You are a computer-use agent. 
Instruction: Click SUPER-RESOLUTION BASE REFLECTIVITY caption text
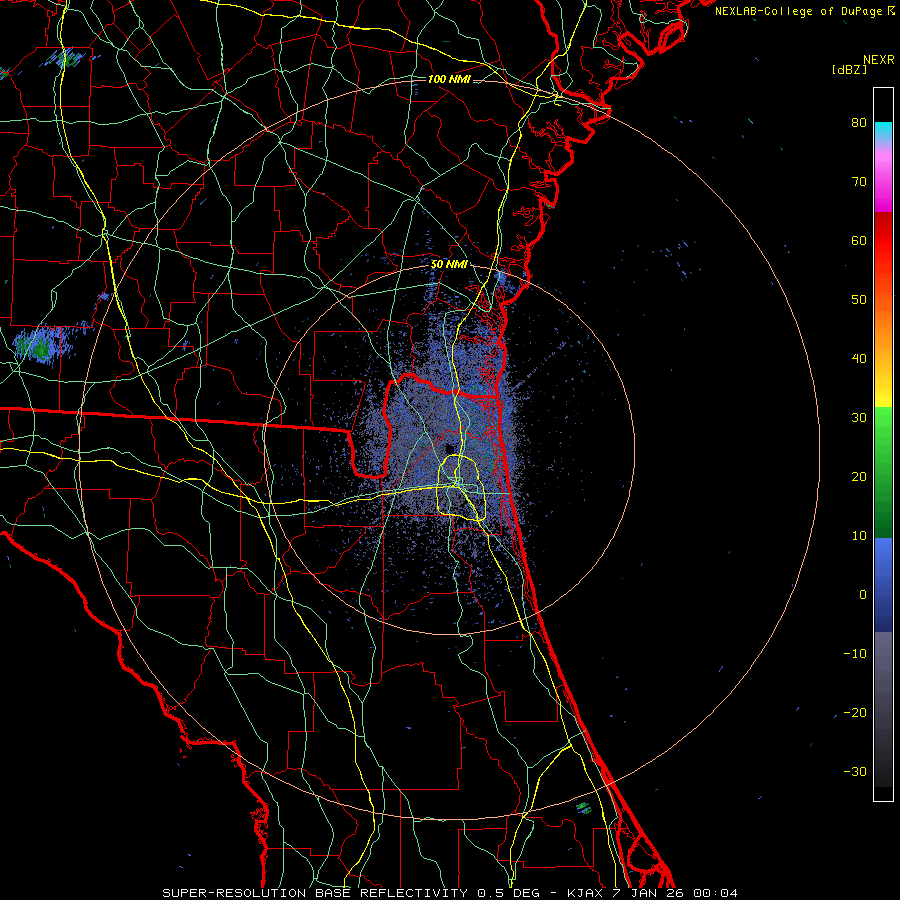[315, 893]
